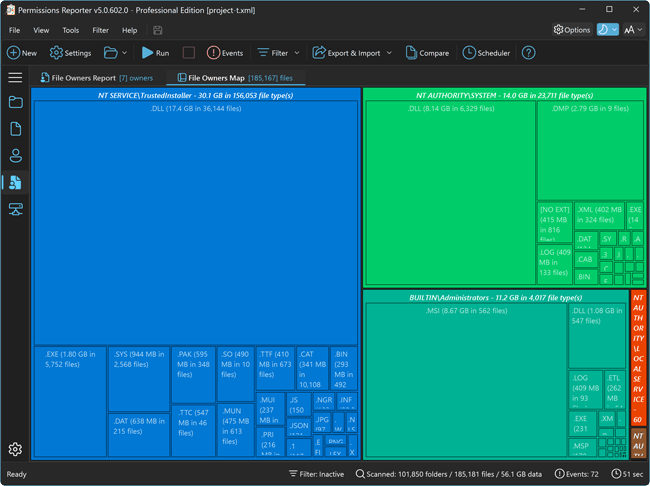Select SYSTEM .LOG 133 files block
The width and height of the screenshot is (650, 486).
click(555, 264)
